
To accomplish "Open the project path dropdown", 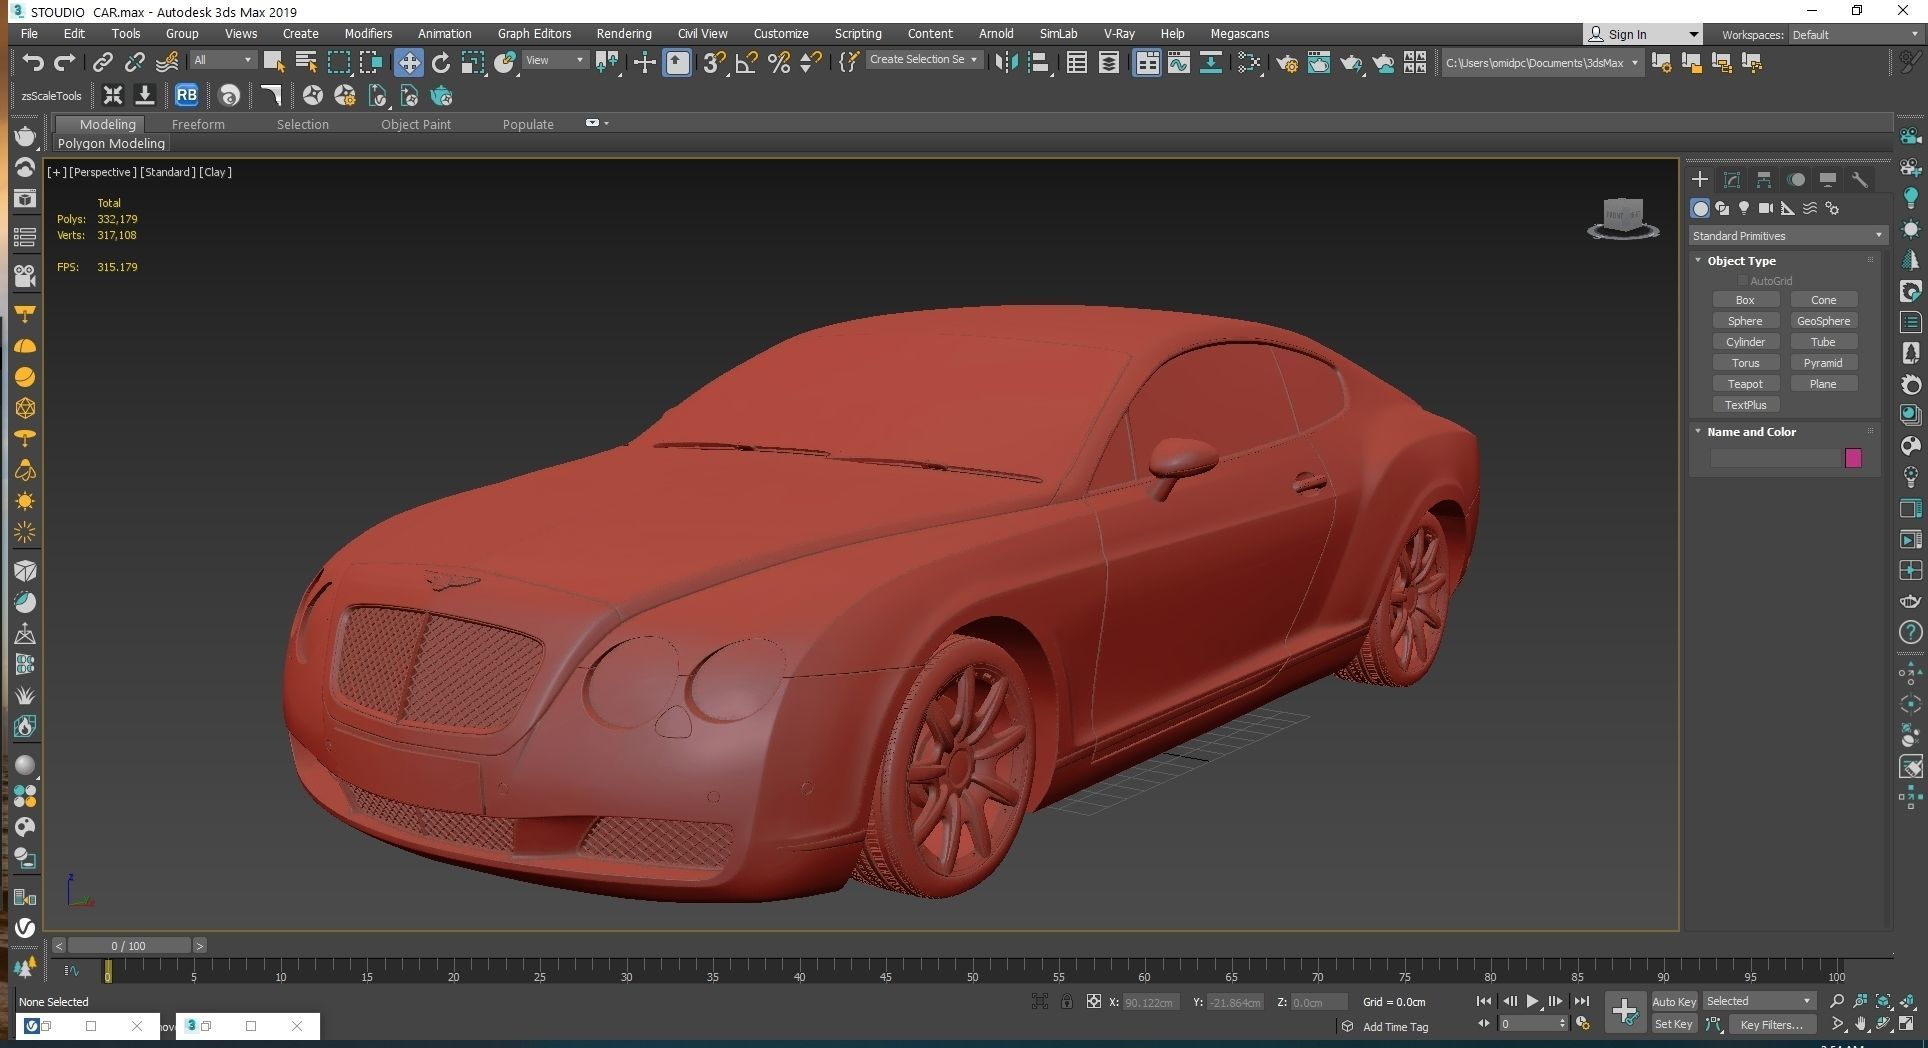I will 1542,63.
